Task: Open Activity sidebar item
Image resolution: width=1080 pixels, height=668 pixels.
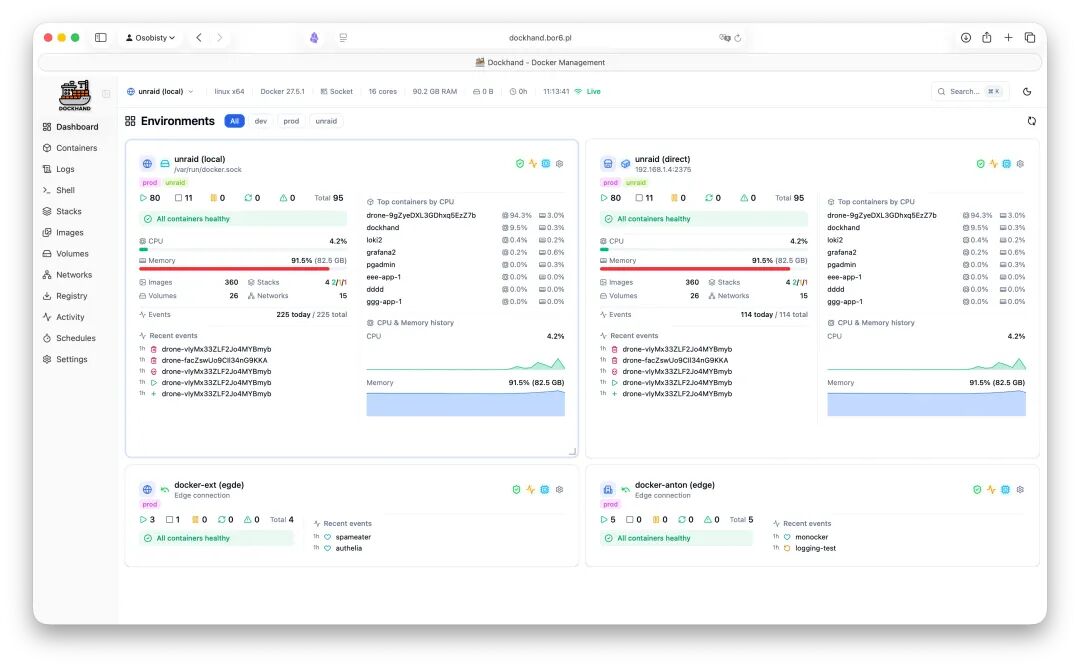Action: tap(63, 317)
